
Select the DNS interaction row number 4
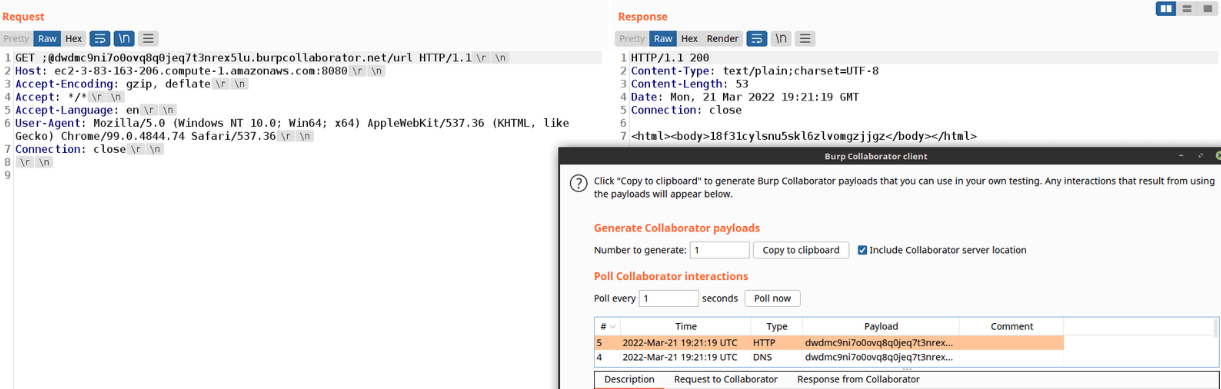tap(829, 357)
